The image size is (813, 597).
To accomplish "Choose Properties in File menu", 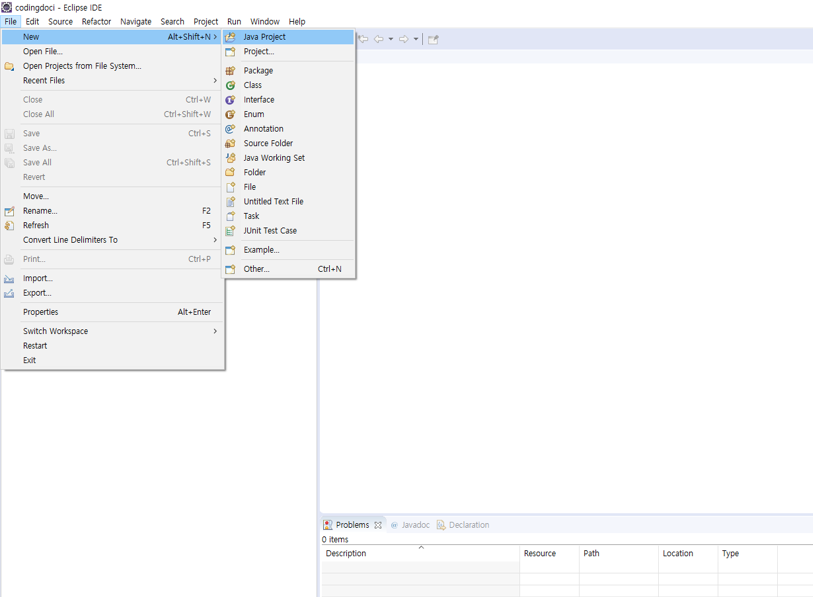I will point(113,312).
